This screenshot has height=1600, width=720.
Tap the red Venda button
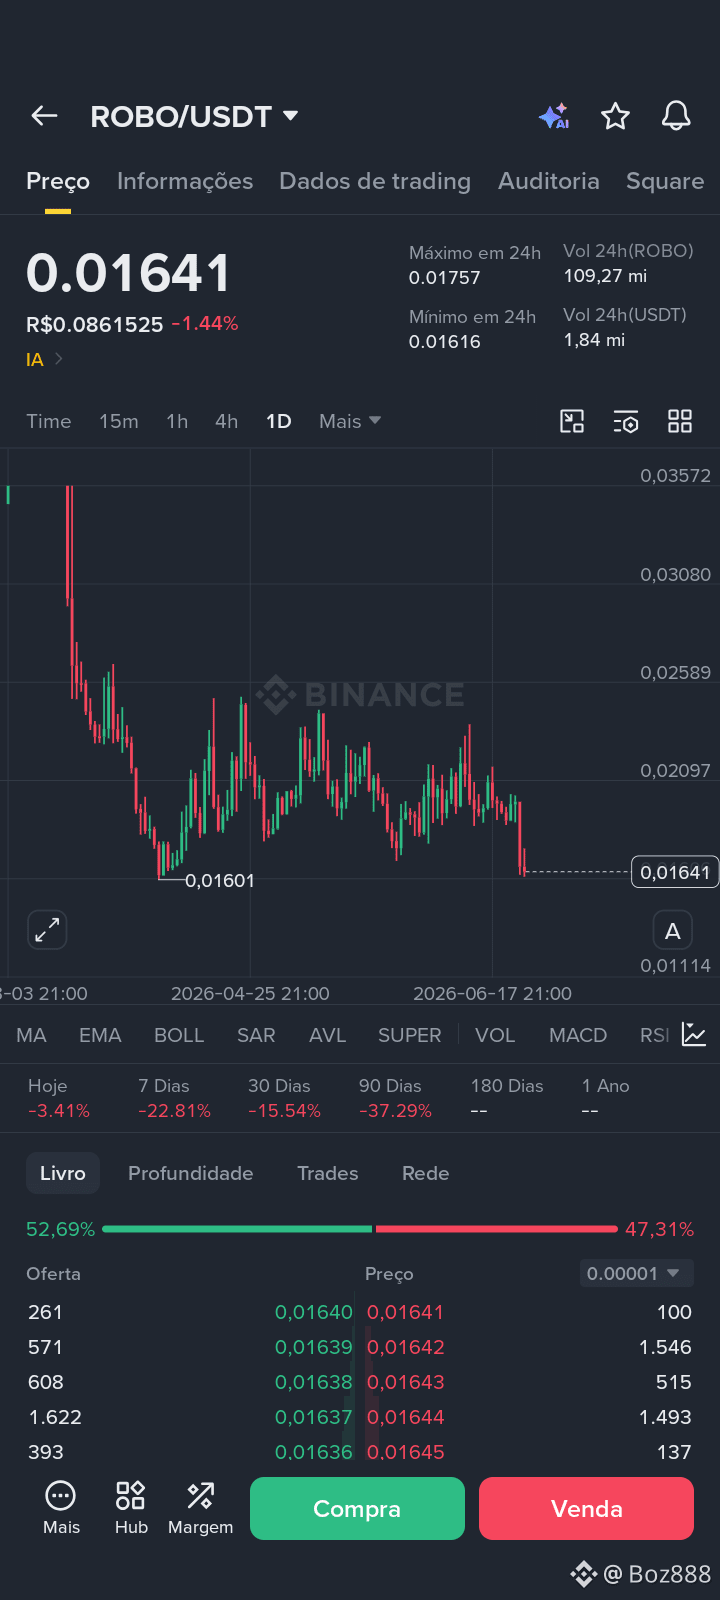[x=586, y=1508]
